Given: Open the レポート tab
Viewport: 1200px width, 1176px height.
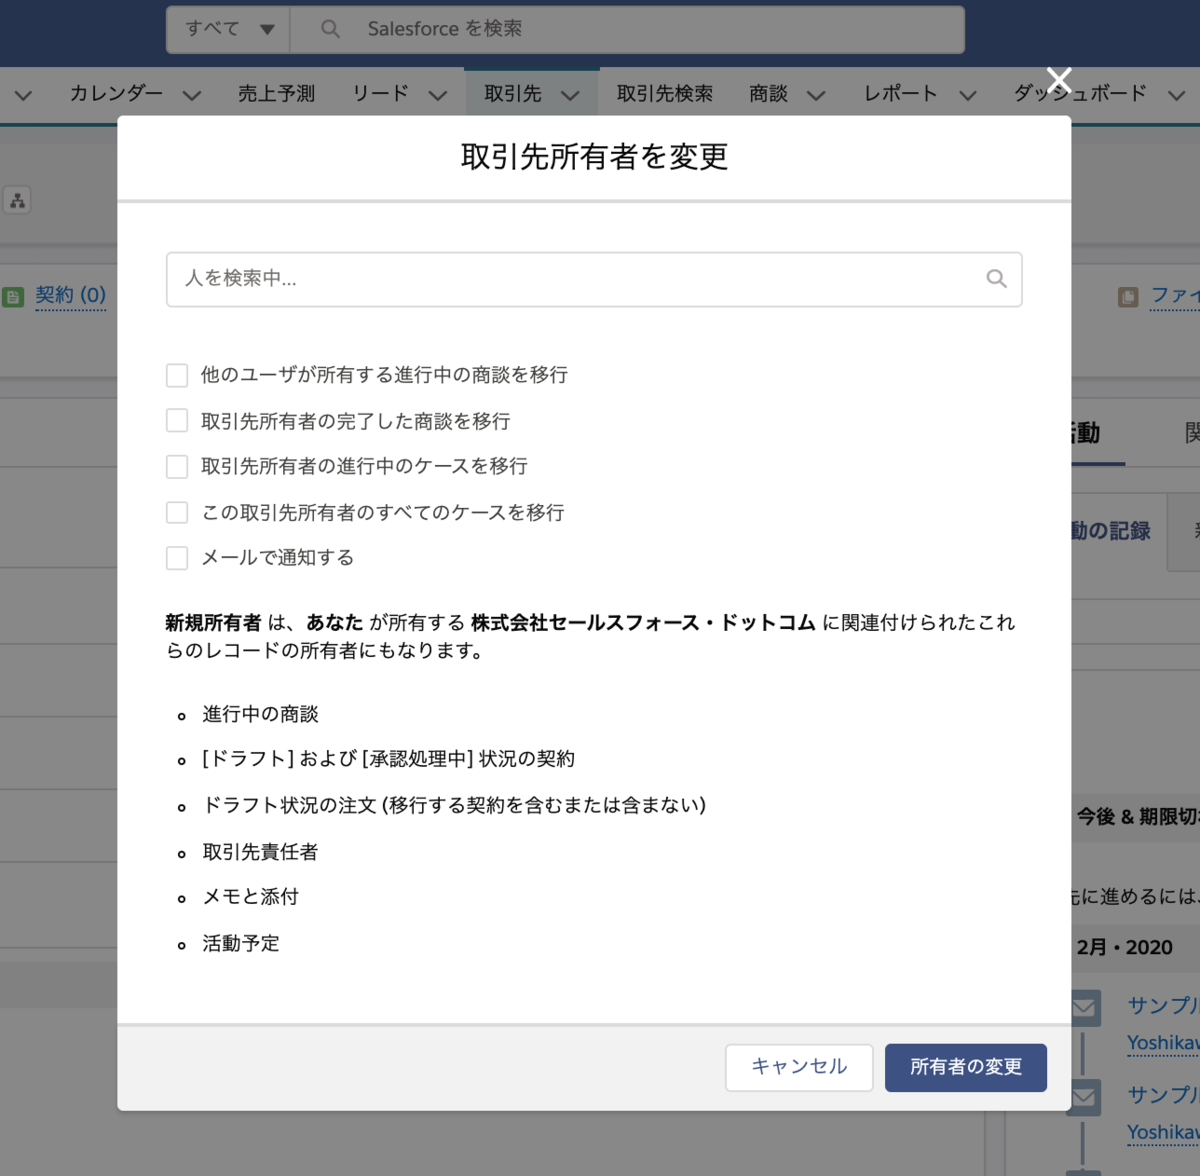Looking at the screenshot, I should point(901,93).
